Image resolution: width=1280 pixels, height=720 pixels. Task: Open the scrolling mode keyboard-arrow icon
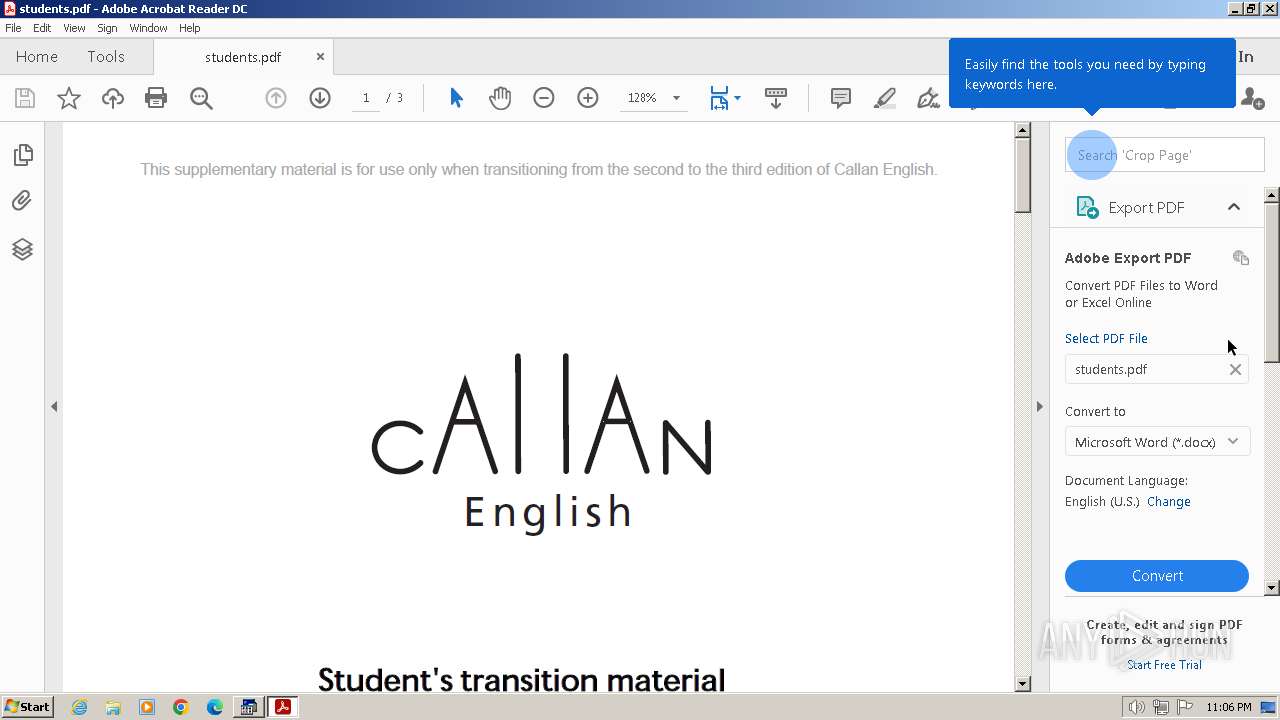[776, 98]
